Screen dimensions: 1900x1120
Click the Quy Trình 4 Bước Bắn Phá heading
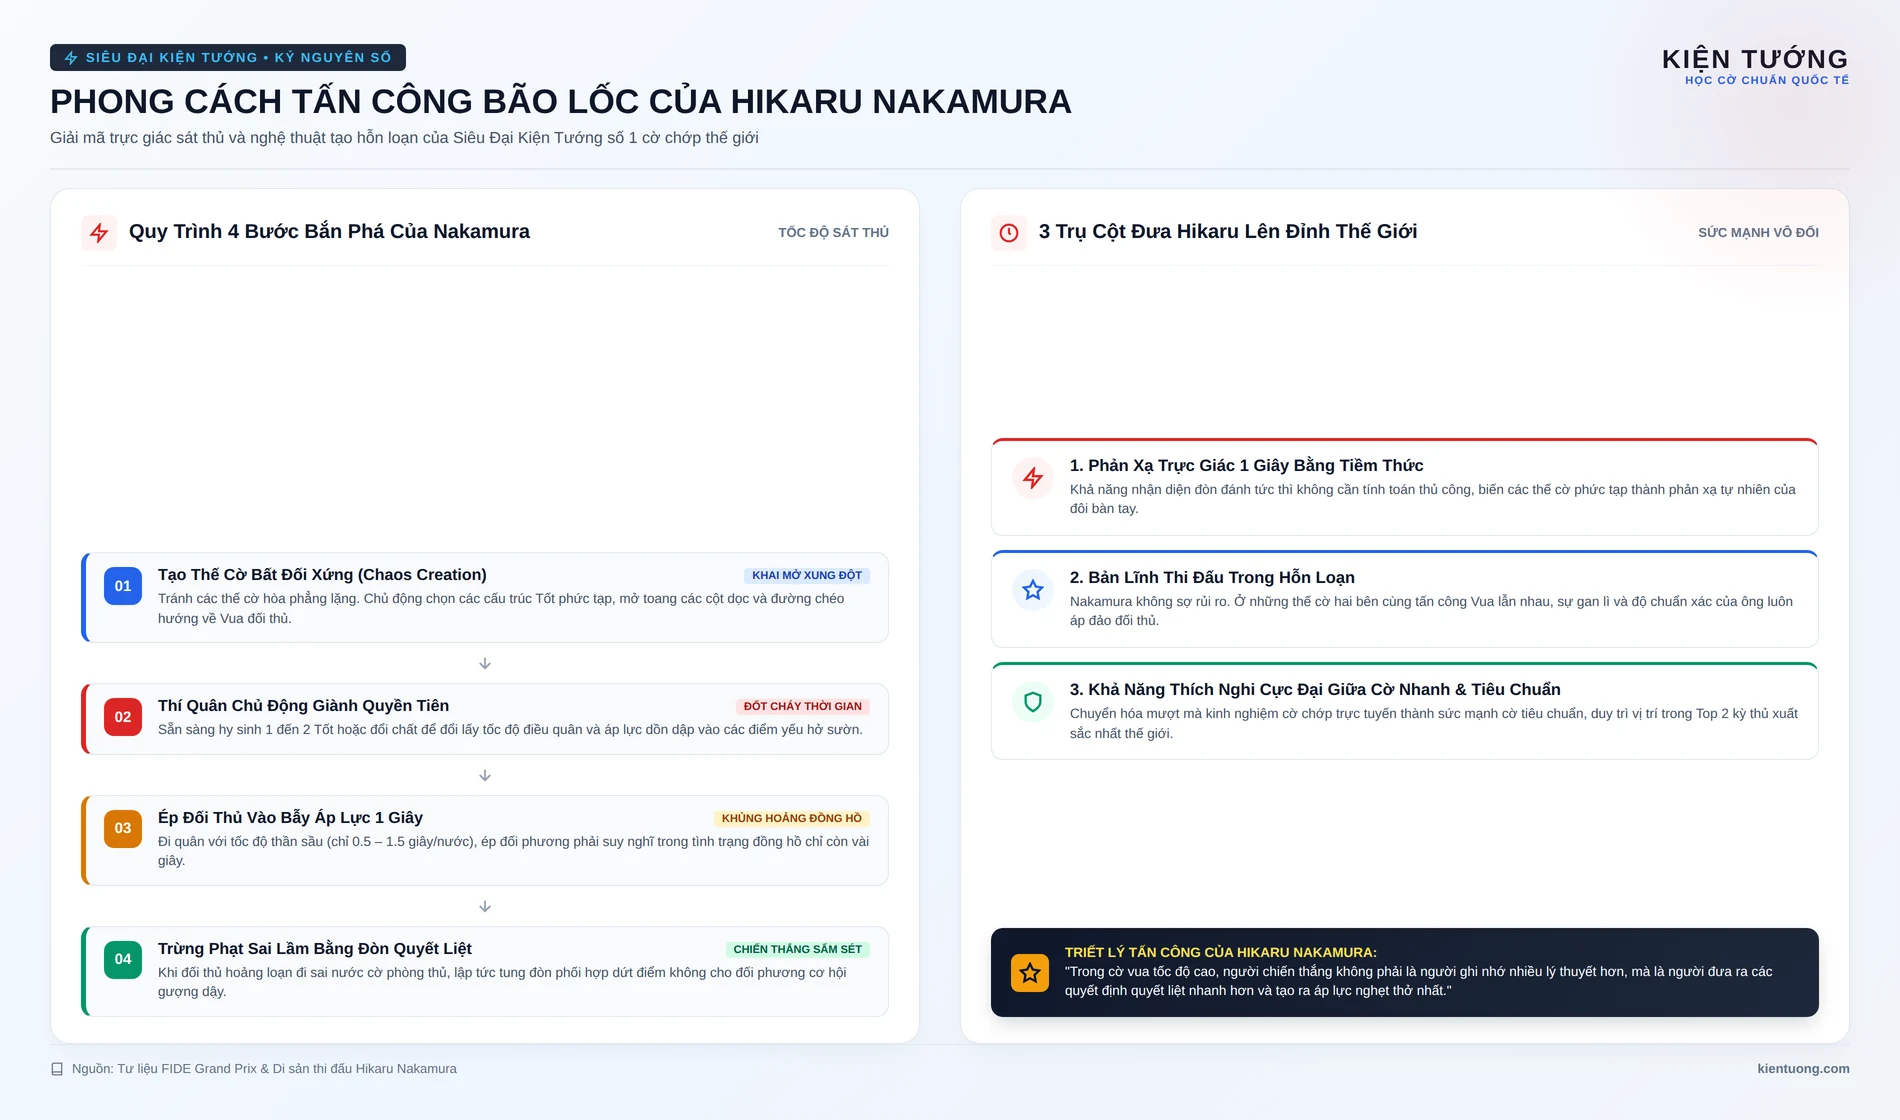(329, 232)
